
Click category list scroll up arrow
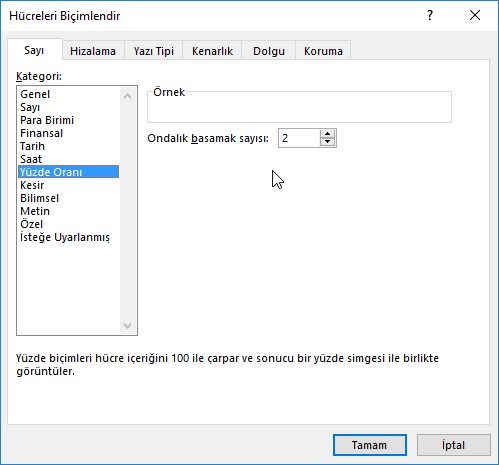[x=127, y=96]
